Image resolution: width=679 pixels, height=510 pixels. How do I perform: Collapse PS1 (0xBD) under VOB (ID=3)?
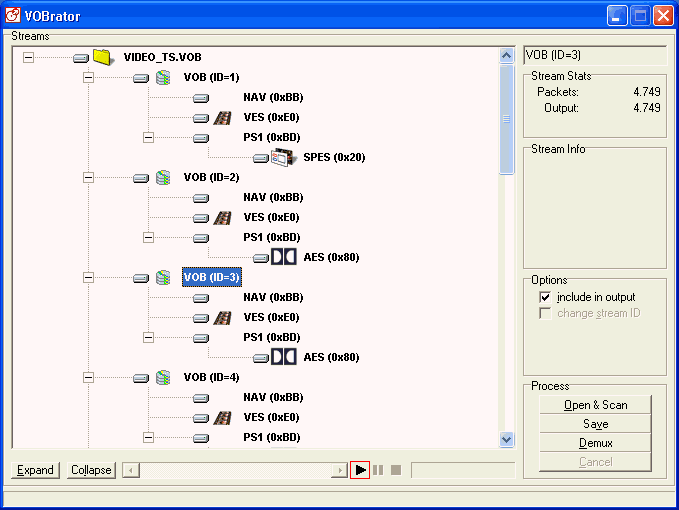[149, 338]
